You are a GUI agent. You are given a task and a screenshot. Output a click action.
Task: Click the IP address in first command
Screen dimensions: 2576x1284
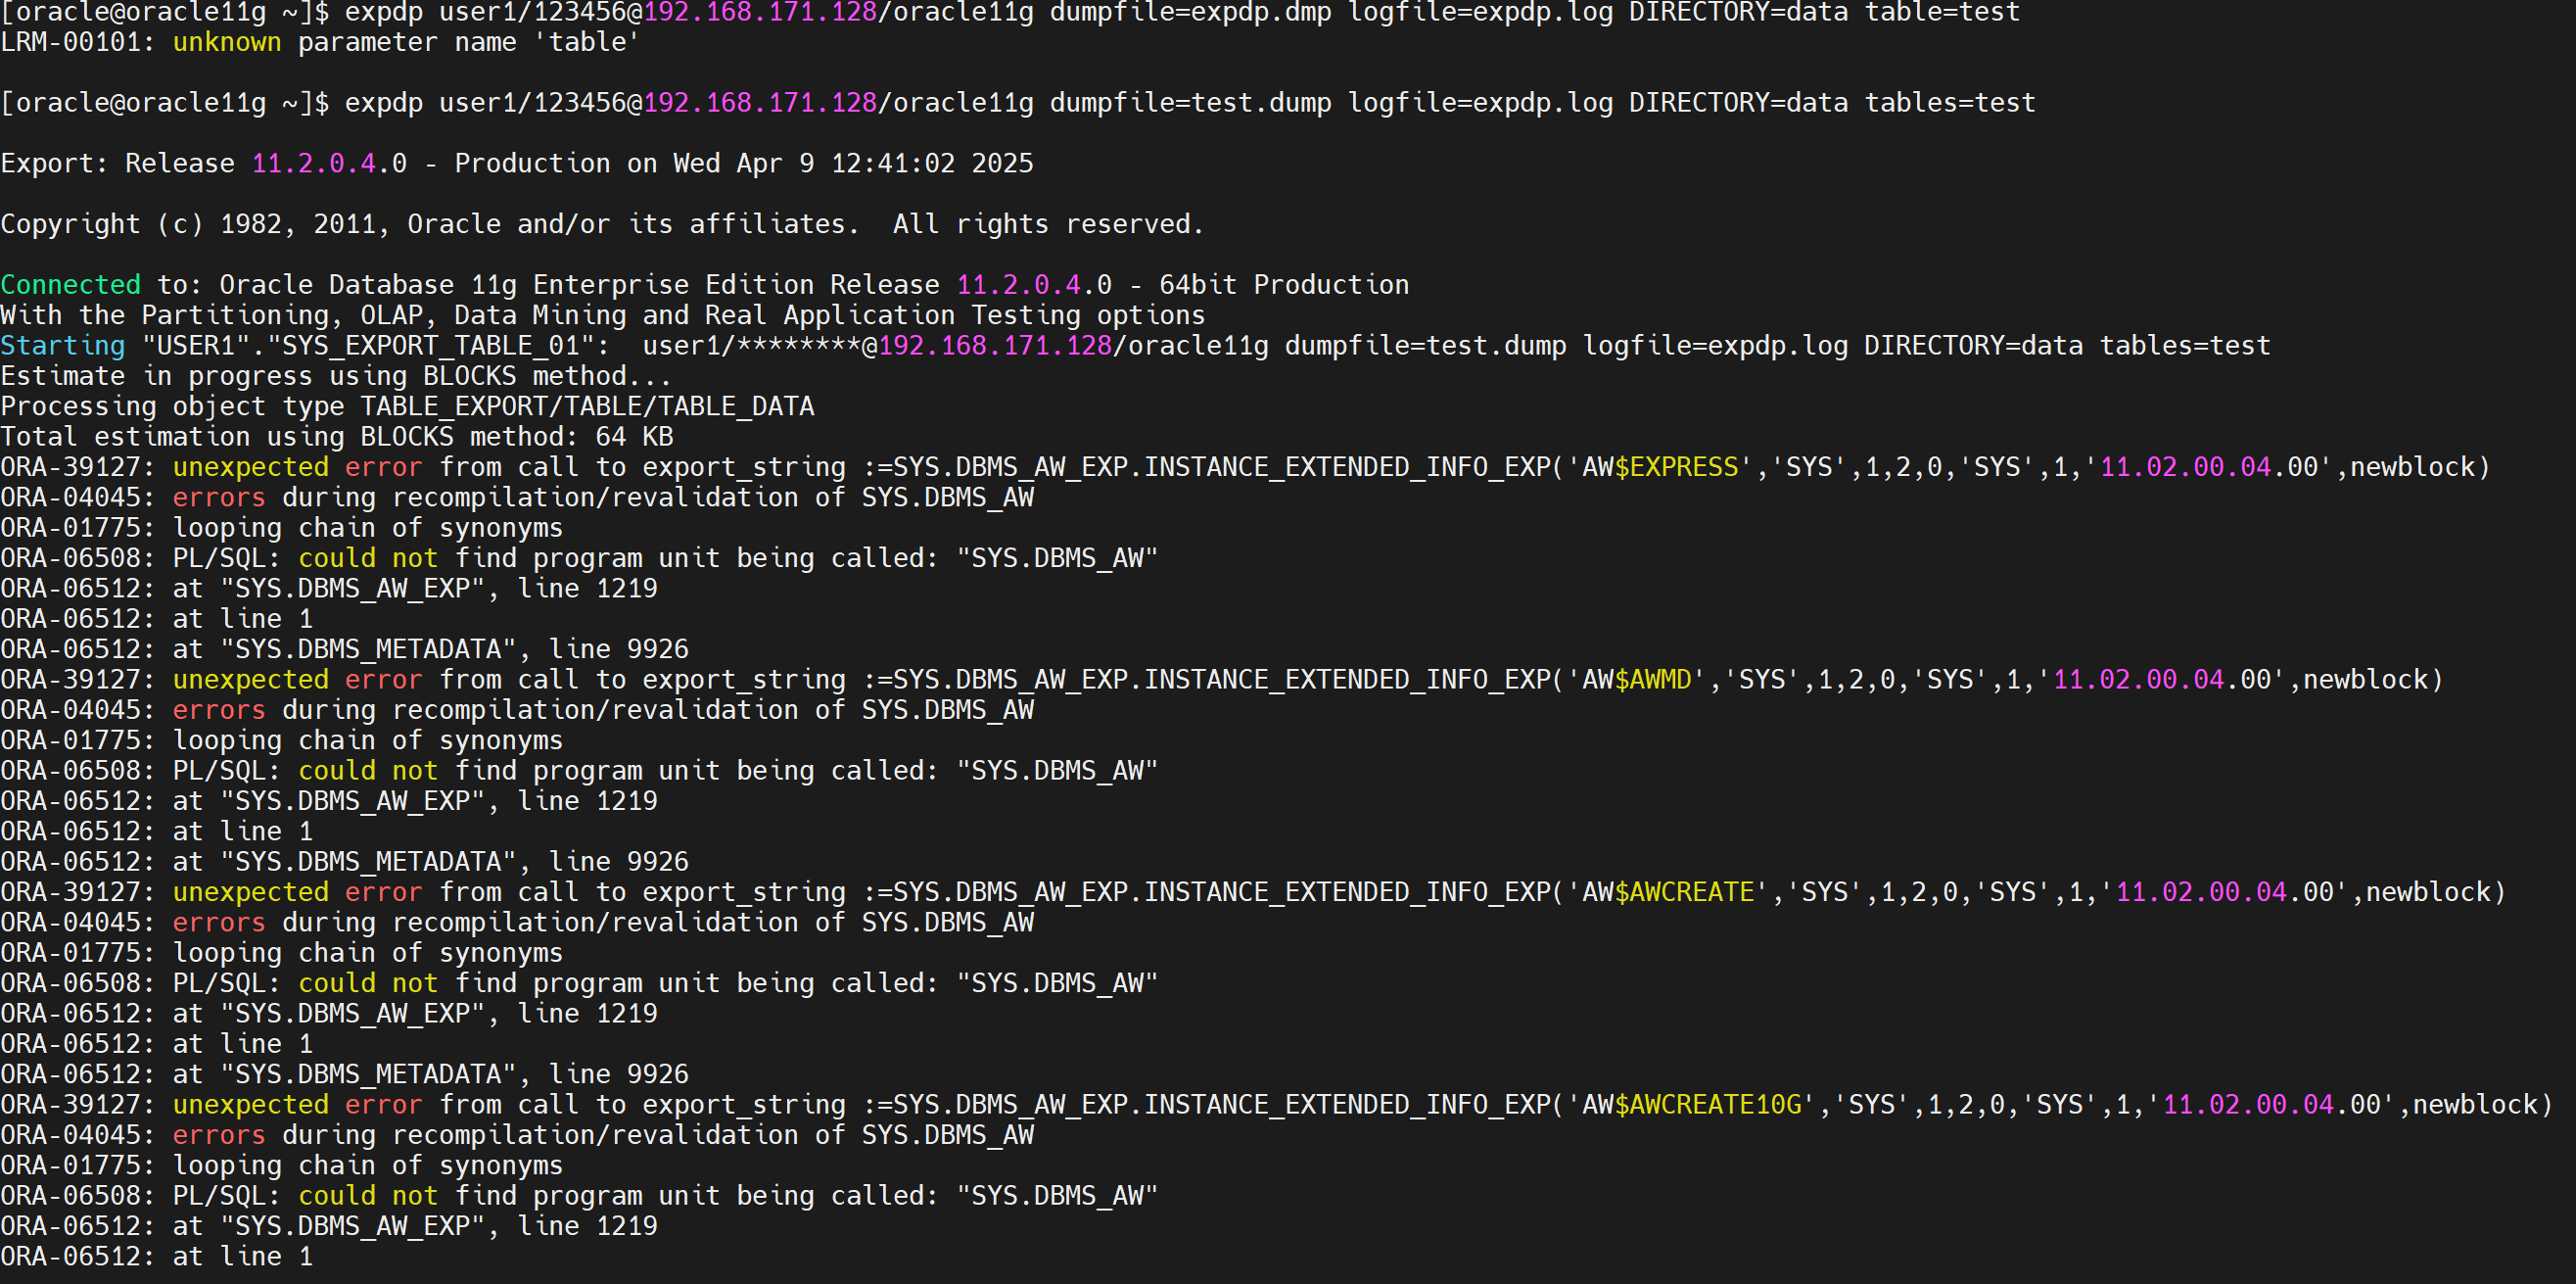(760, 13)
